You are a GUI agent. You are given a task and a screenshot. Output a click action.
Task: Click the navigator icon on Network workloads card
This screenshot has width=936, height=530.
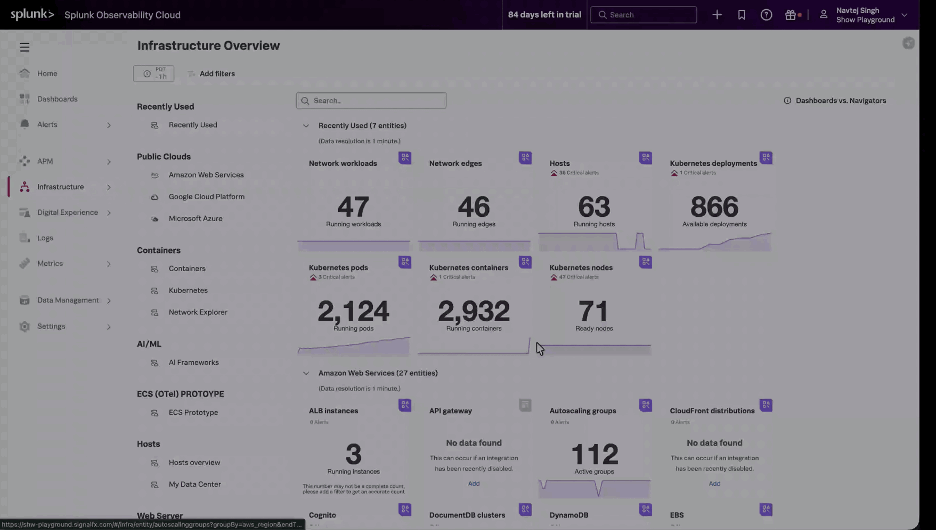coord(405,158)
